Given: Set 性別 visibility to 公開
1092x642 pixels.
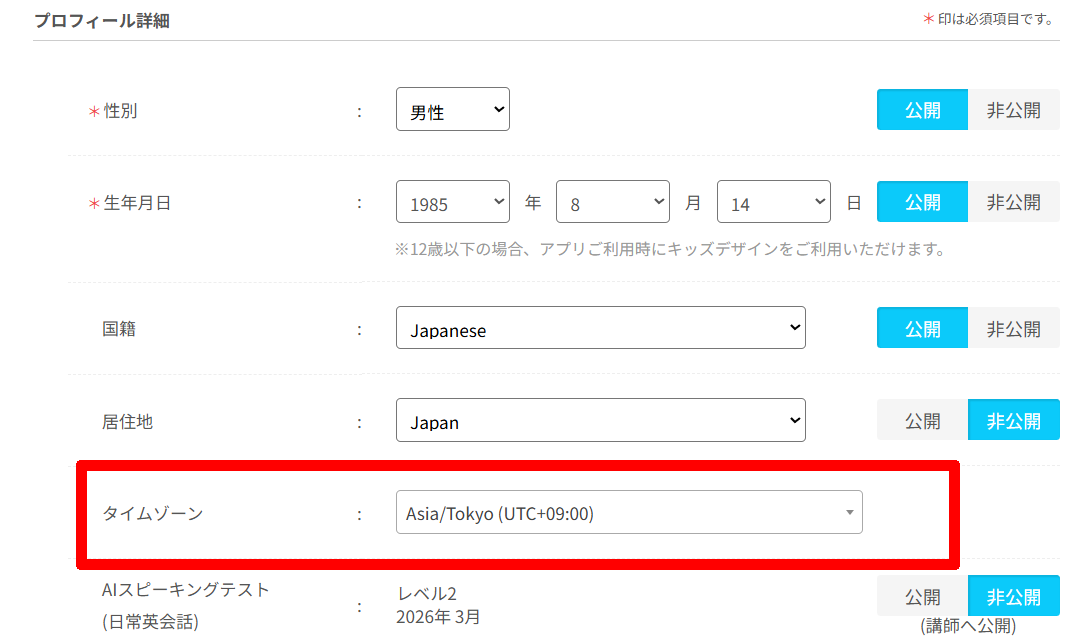Looking at the screenshot, I should pos(922,110).
